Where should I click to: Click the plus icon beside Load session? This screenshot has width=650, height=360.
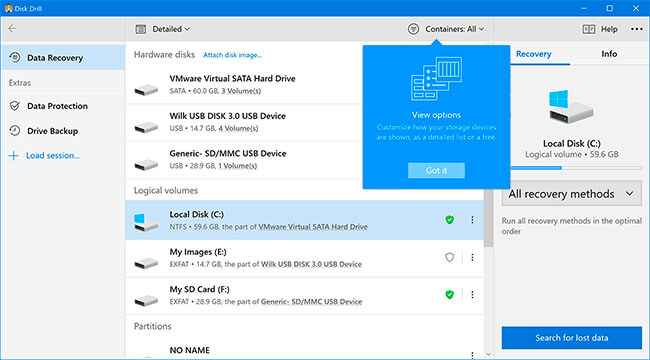coord(14,156)
